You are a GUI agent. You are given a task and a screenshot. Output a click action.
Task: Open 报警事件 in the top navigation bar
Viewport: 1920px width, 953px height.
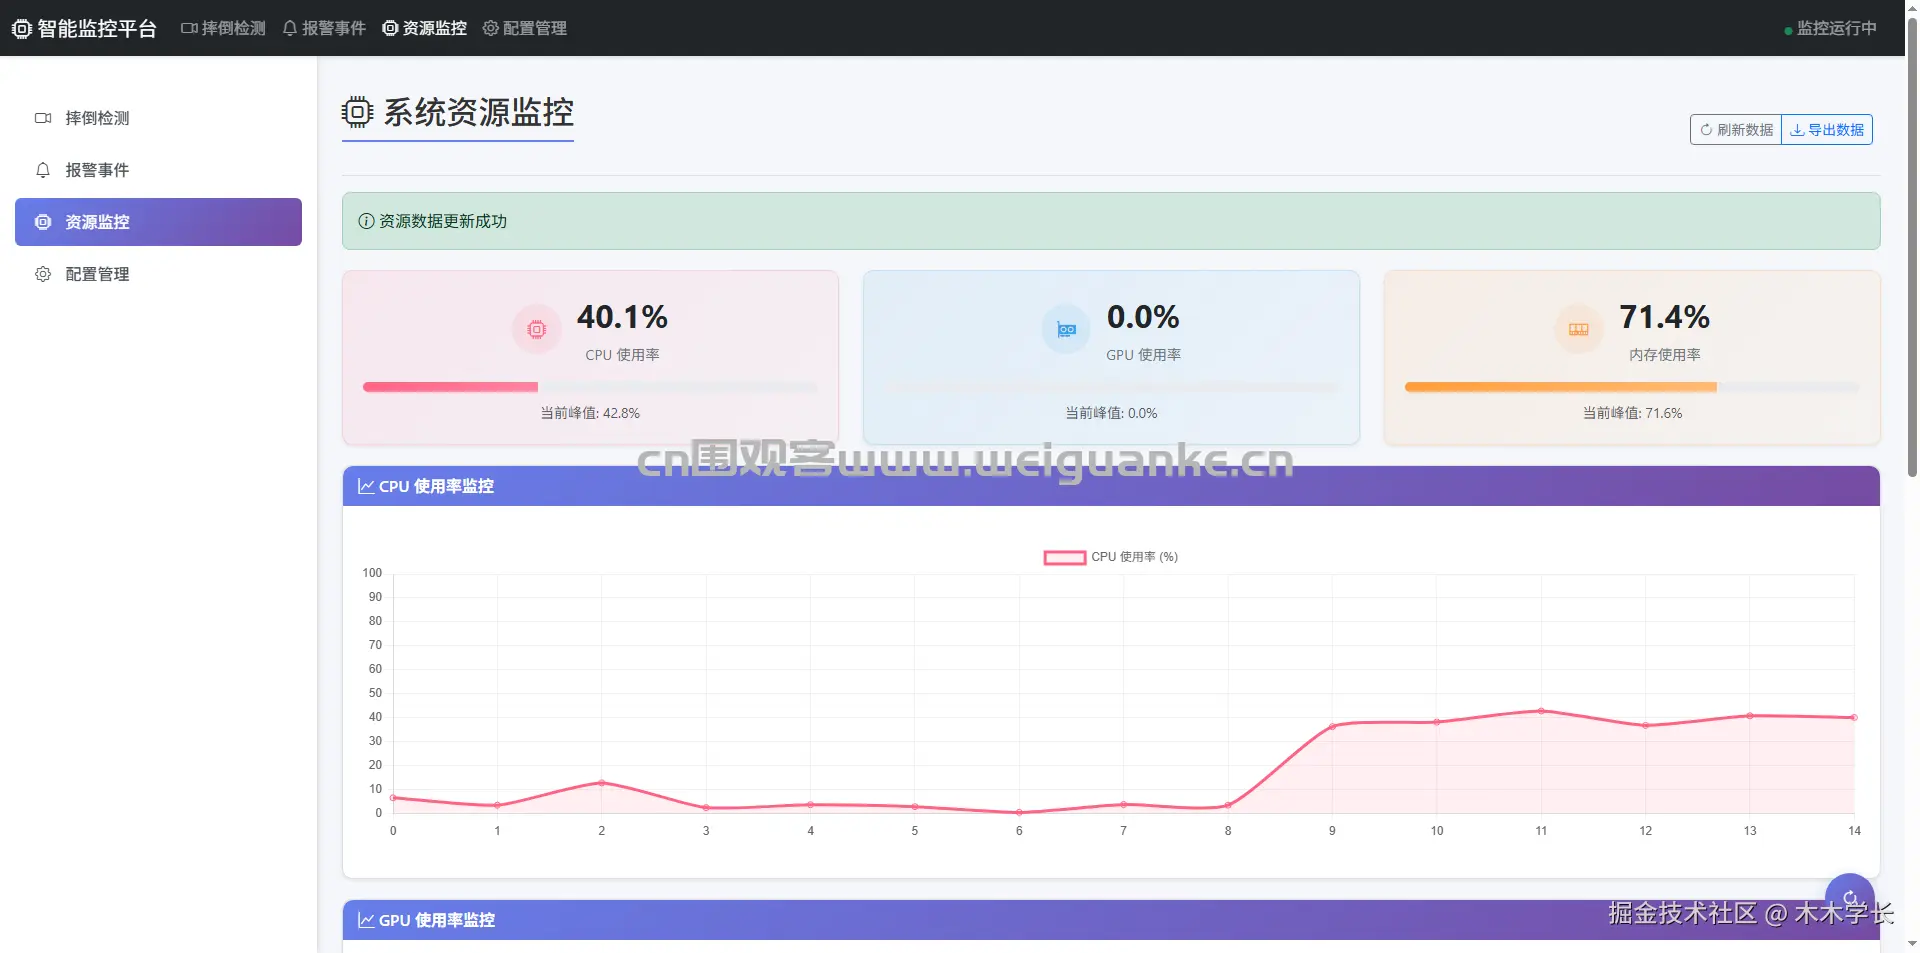324,28
